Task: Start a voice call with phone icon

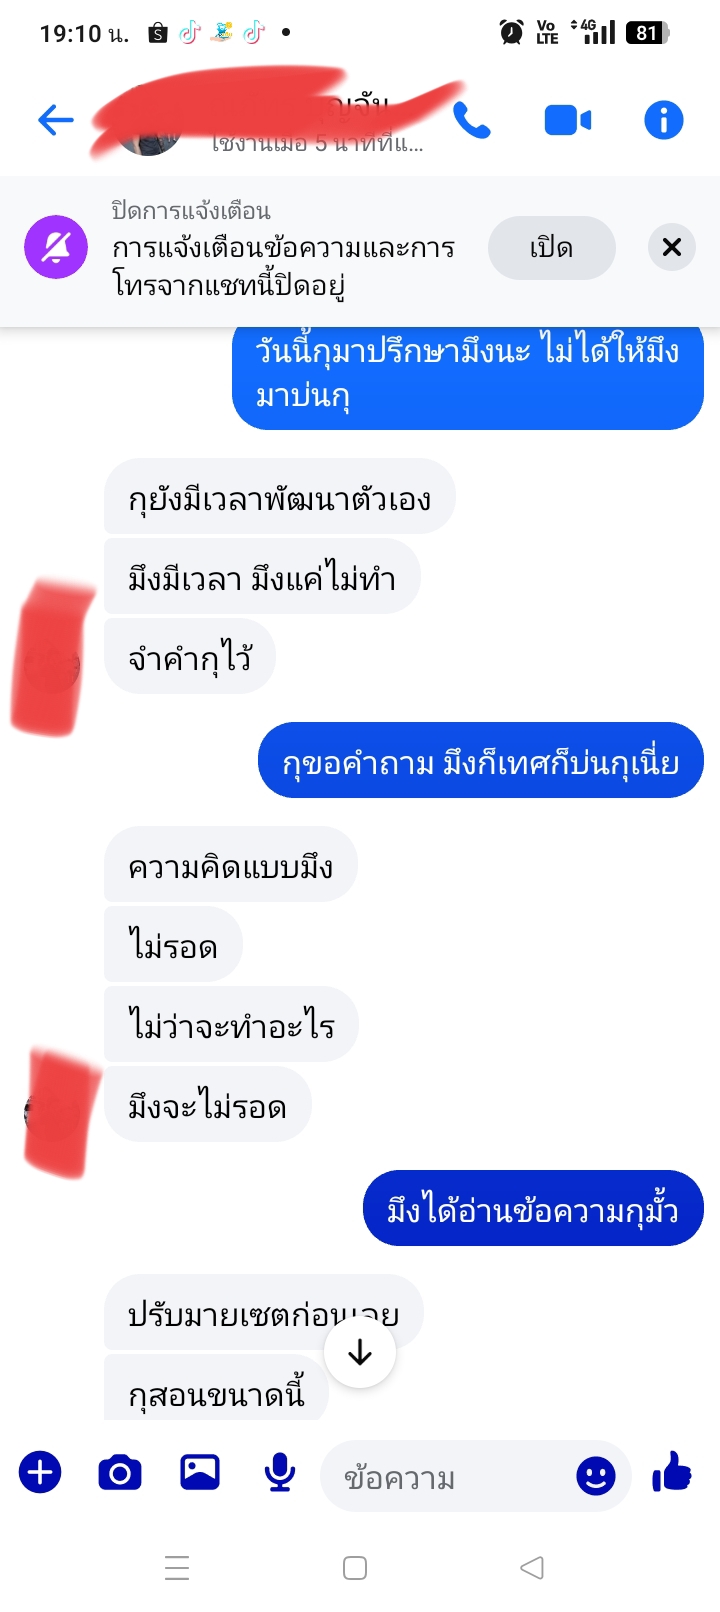Action: (x=471, y=121)
